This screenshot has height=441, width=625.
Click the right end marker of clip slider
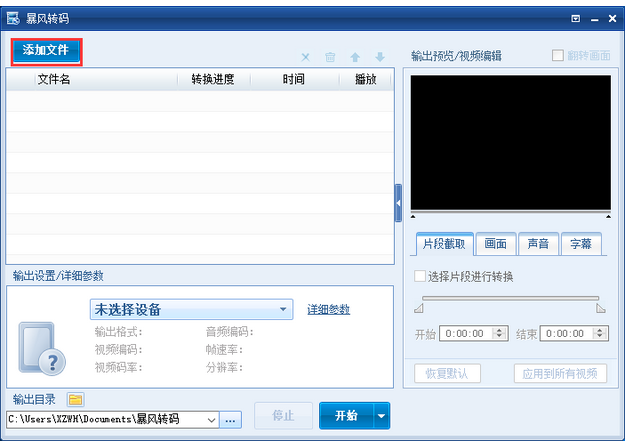pos(601,308)
